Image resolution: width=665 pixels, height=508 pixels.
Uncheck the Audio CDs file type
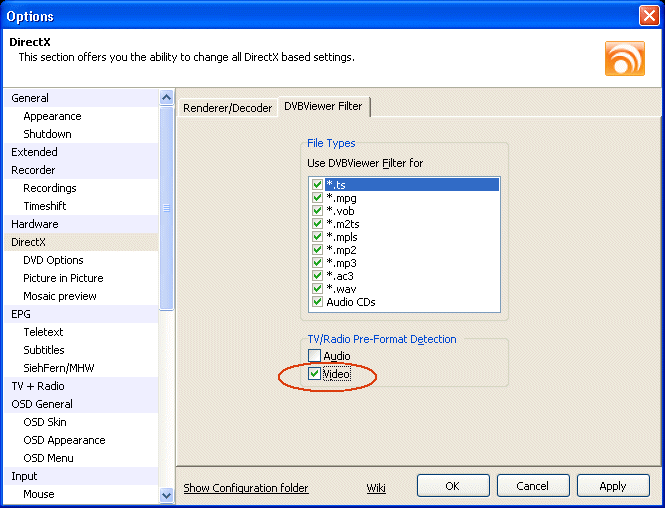pos(317,302)
